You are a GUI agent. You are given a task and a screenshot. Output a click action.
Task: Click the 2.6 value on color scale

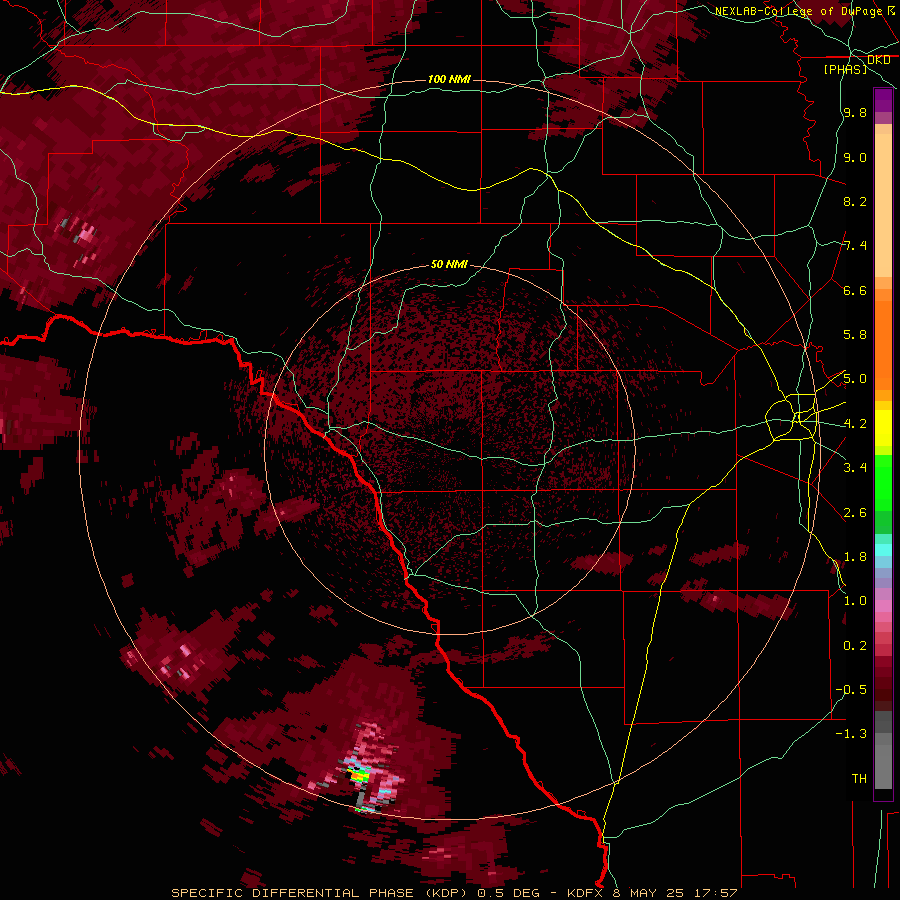click(x=855, y=513)
